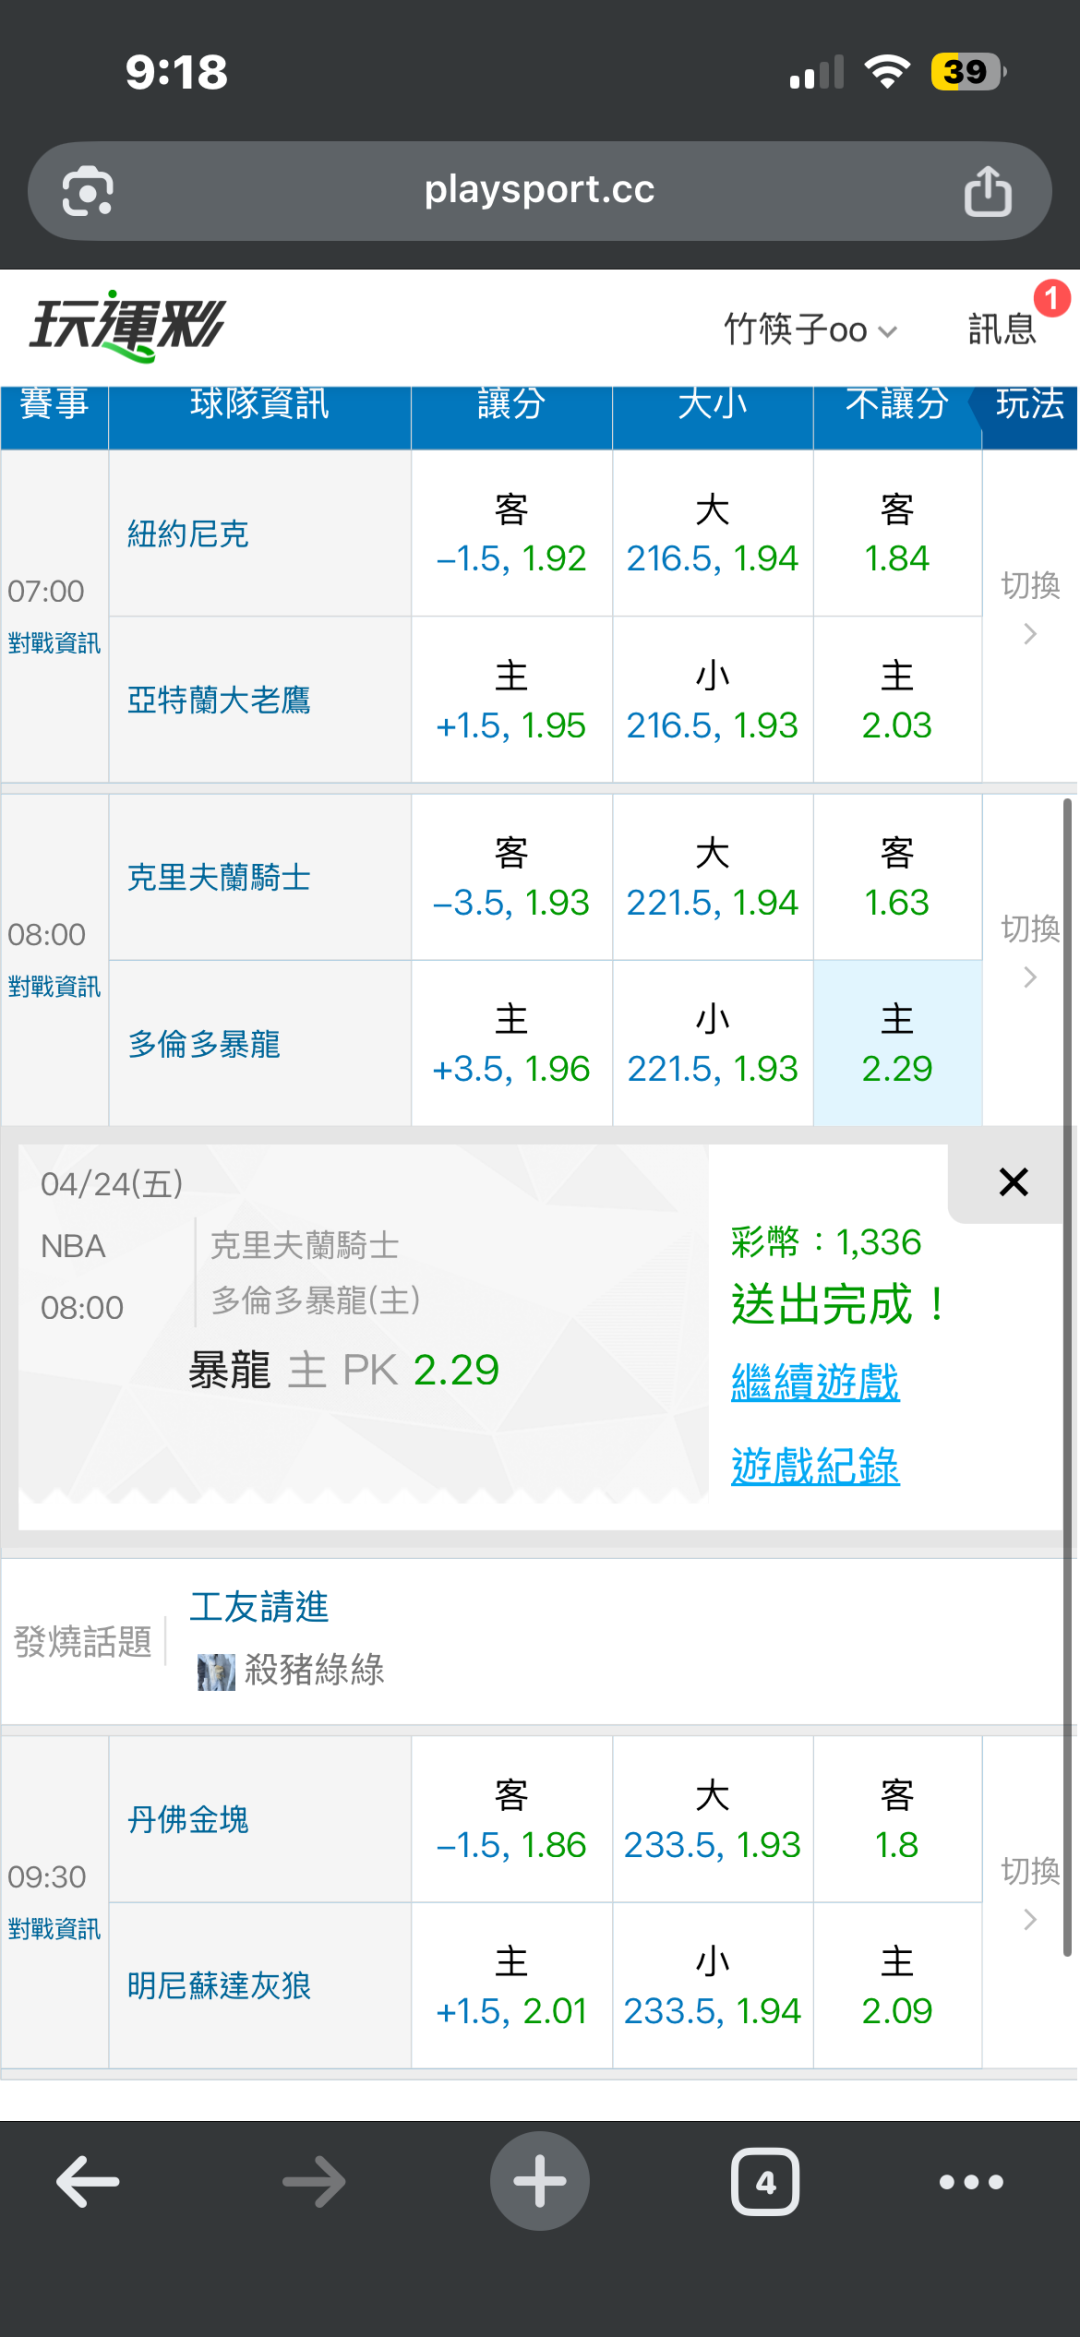Open 克里夫蘭騎士 team info

(219, 878)
